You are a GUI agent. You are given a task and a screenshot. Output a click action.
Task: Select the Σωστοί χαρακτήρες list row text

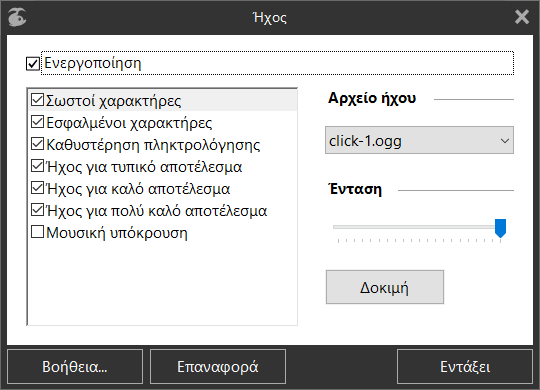click(x=113, y=101)
